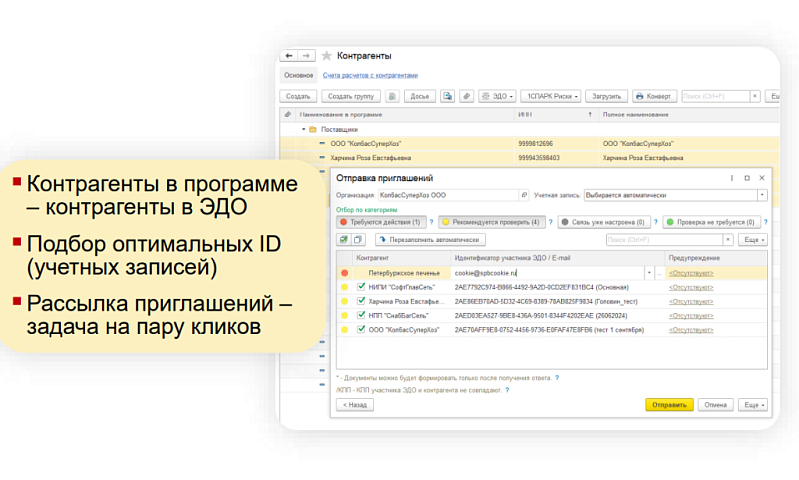Toggle Проверка не требуется (0) filter
Screen dimensions: 799x480
pos(712,222)
